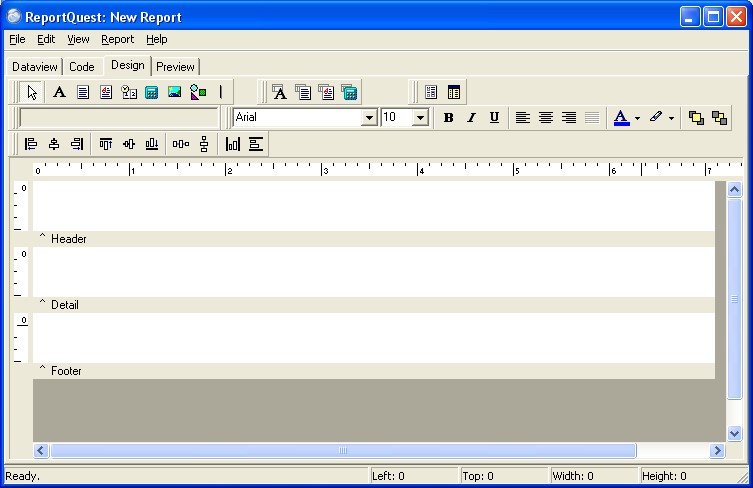Viewport: 753px width, 488px height.
Task: Apply the highlighter pen color
Action: [x=656, y=118]
